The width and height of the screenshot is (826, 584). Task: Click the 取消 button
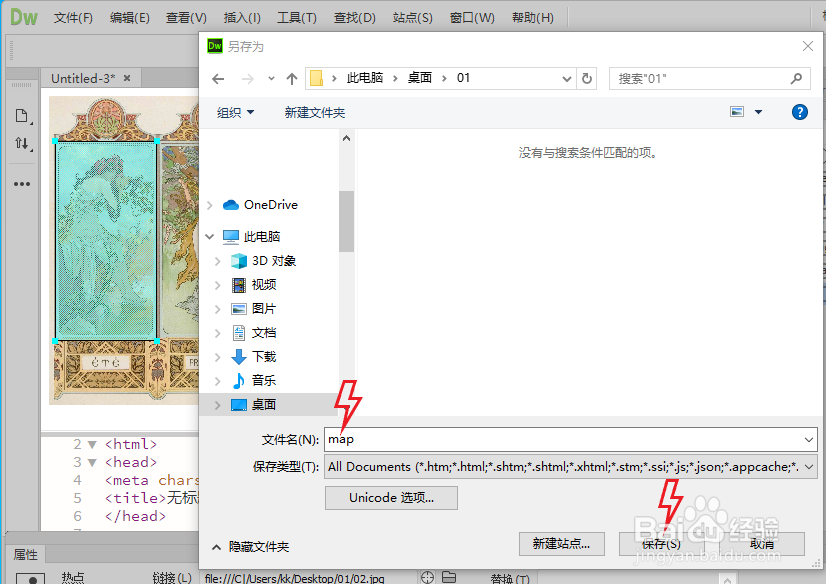tap(762, 543)
